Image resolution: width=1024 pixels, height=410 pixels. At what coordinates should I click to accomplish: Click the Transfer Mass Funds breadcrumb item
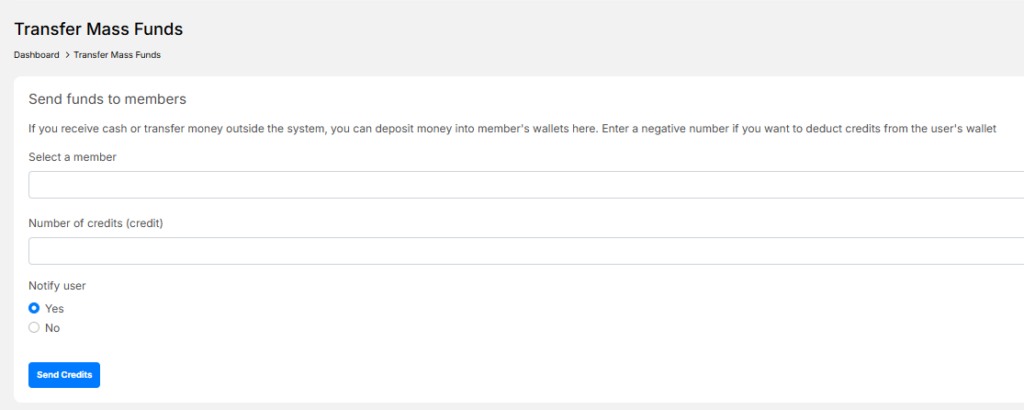(x=117, y=55)
